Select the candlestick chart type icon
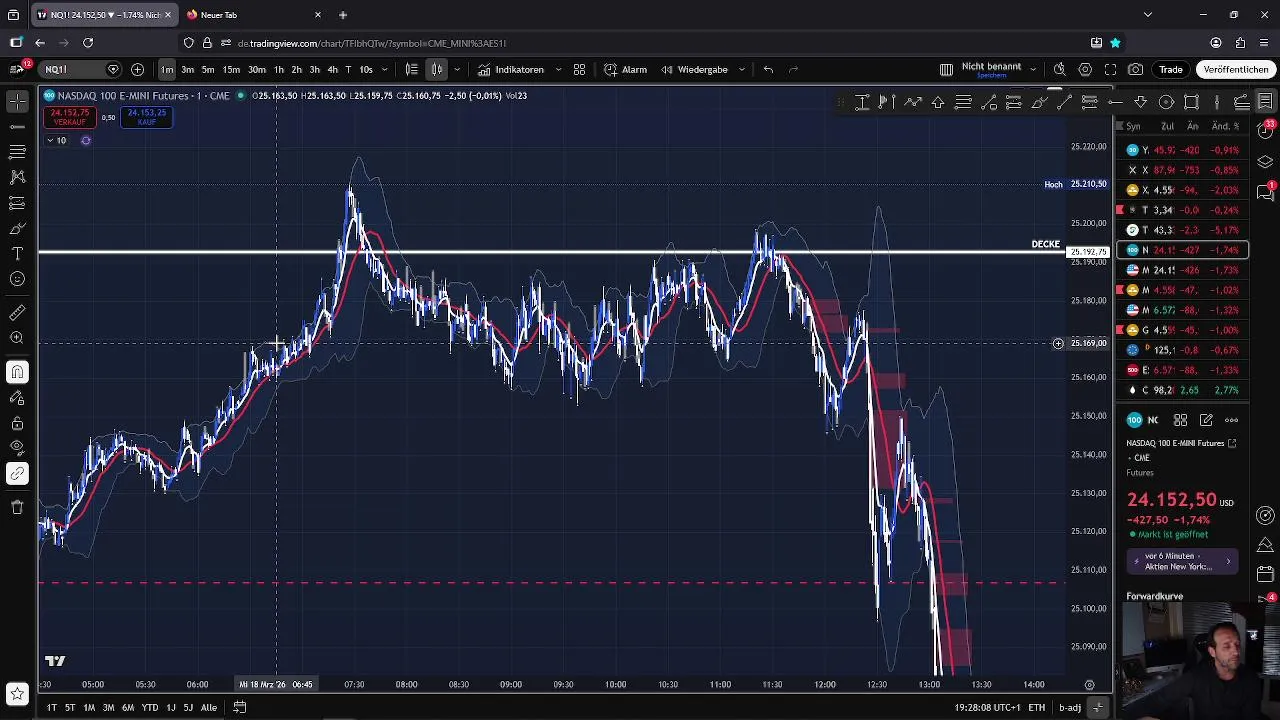The width and height of the screenshot is (1280, 720). pyautogui.click(x=437, y=69)
